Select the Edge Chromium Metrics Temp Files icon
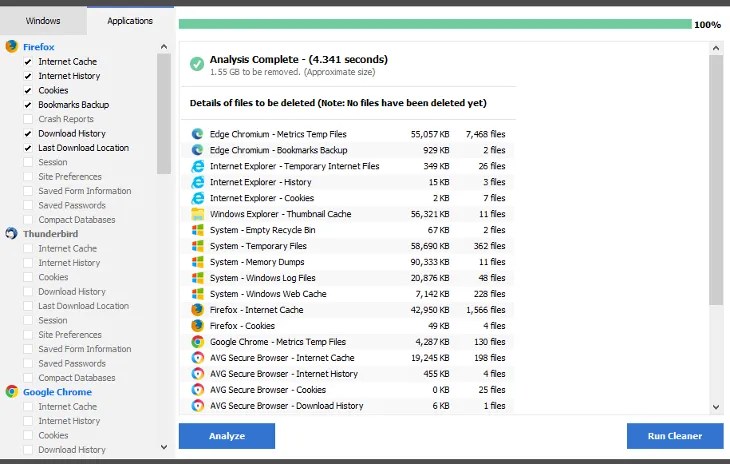This screenshot has width=730, height=464. (x=197, y=134)
